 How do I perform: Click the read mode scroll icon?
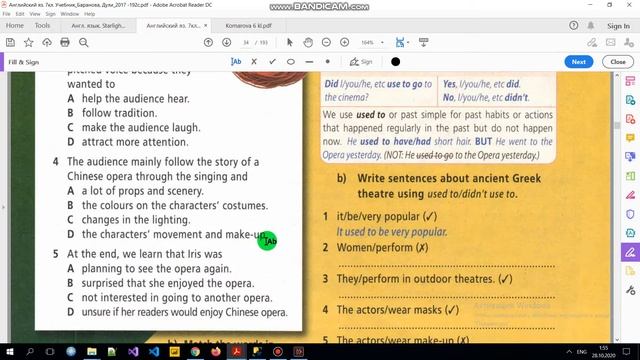click(x=424, y=42)
